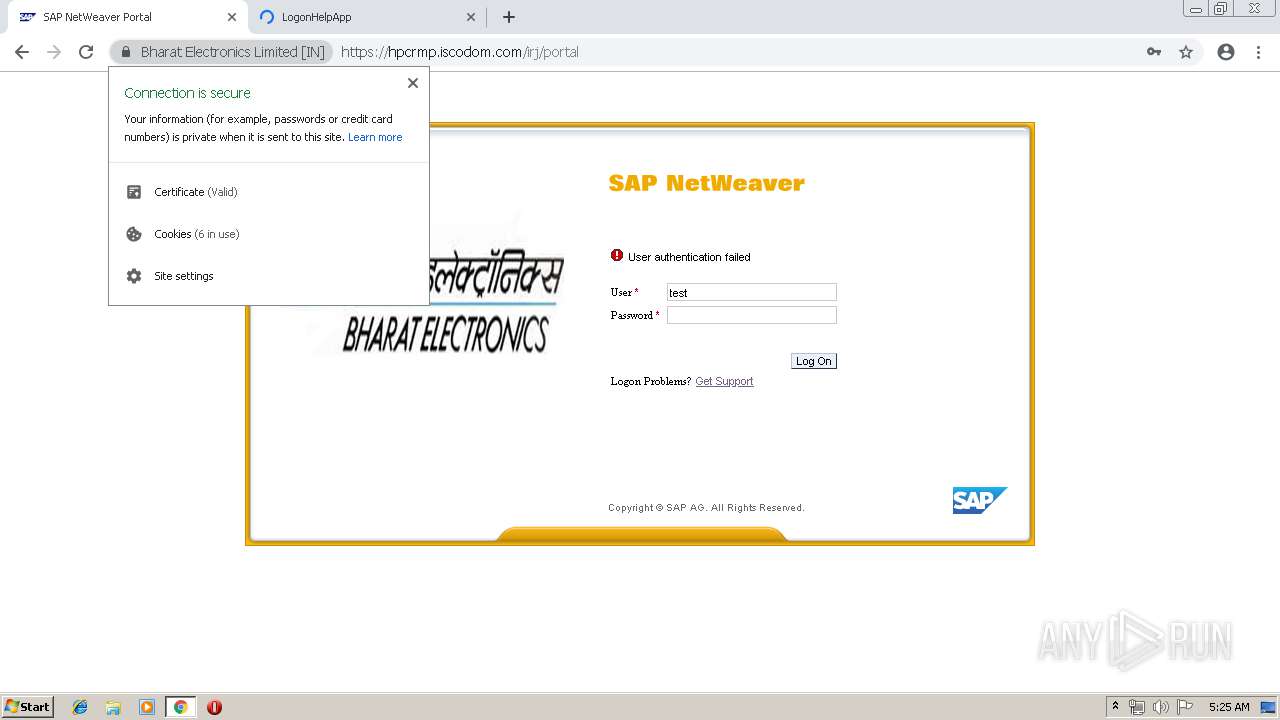Click the address bar URL
The width and height of the screenshot is (1280, 720).
(x=460, y=52)
